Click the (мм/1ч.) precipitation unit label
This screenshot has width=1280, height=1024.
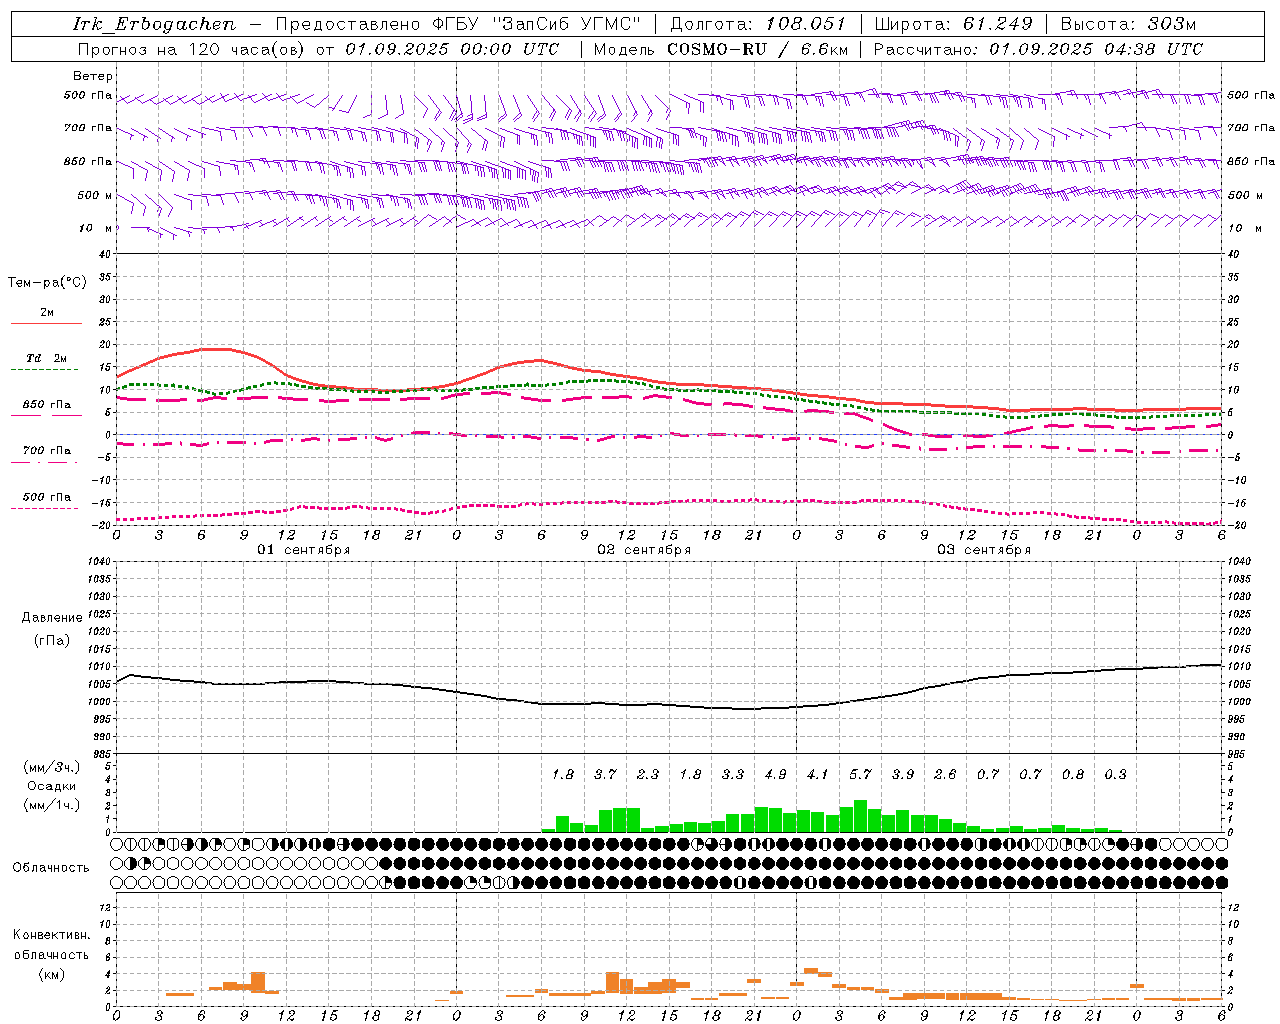point(52,805)
